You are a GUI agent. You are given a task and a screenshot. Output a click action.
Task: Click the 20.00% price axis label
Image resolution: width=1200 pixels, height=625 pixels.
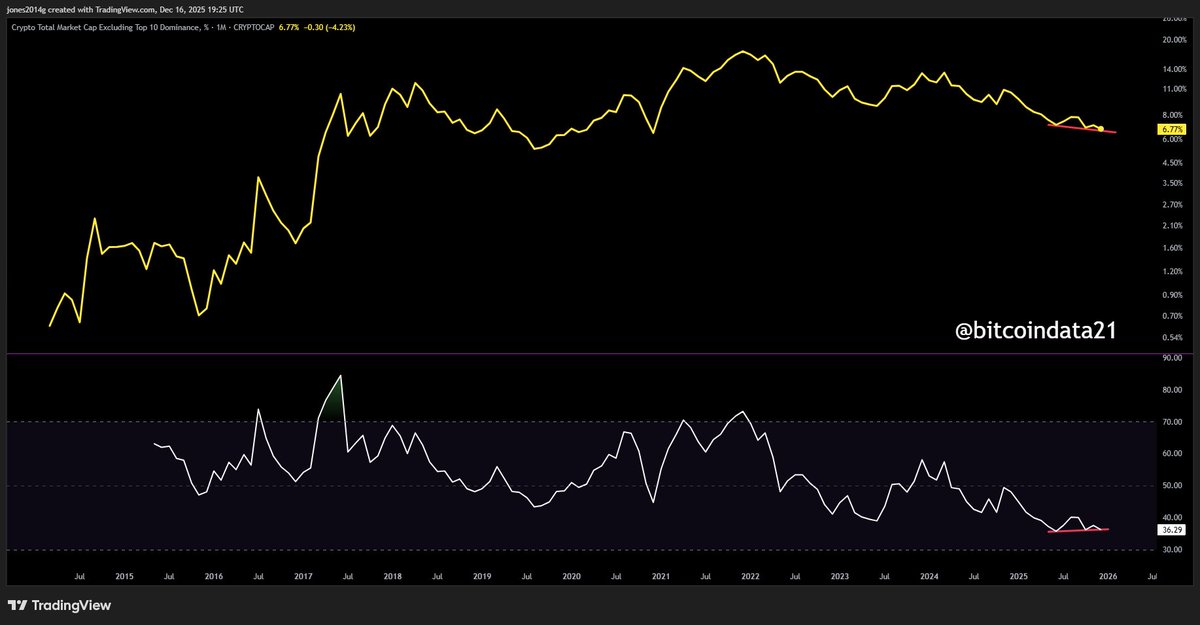pyautogui.click(x=1173, y=41)
